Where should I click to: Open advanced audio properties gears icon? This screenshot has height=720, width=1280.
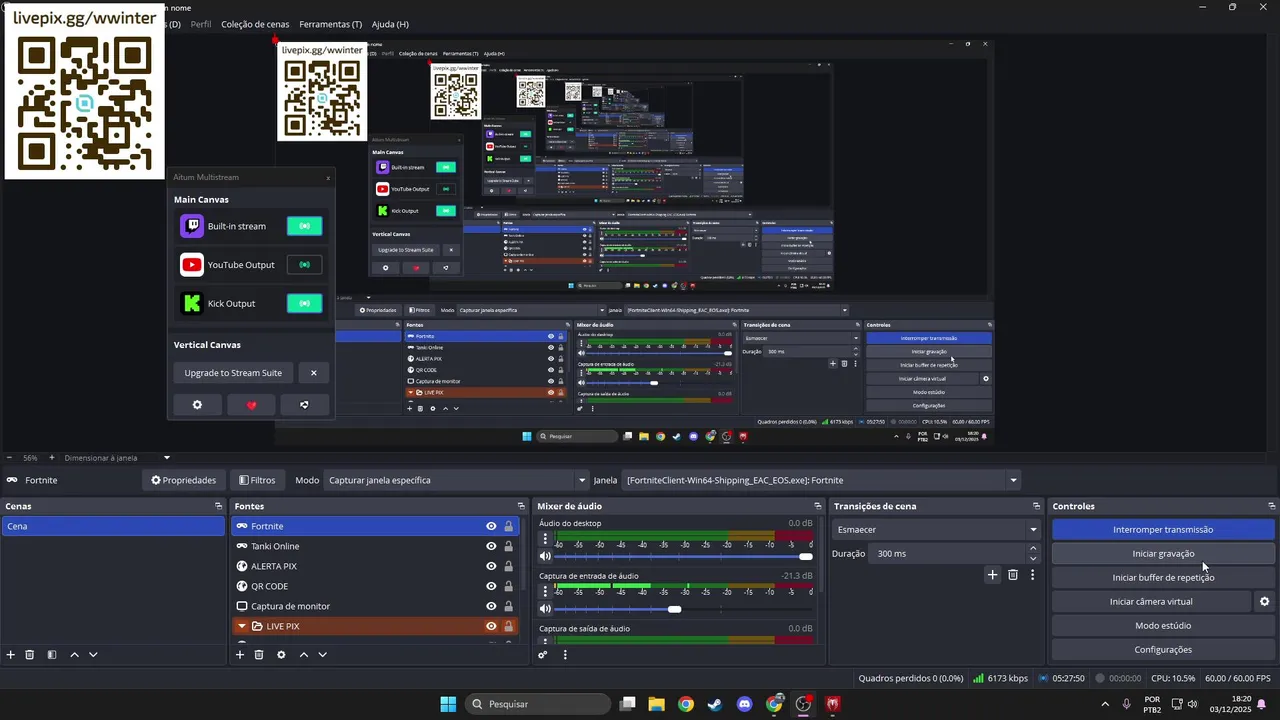(x=543, y=655)
